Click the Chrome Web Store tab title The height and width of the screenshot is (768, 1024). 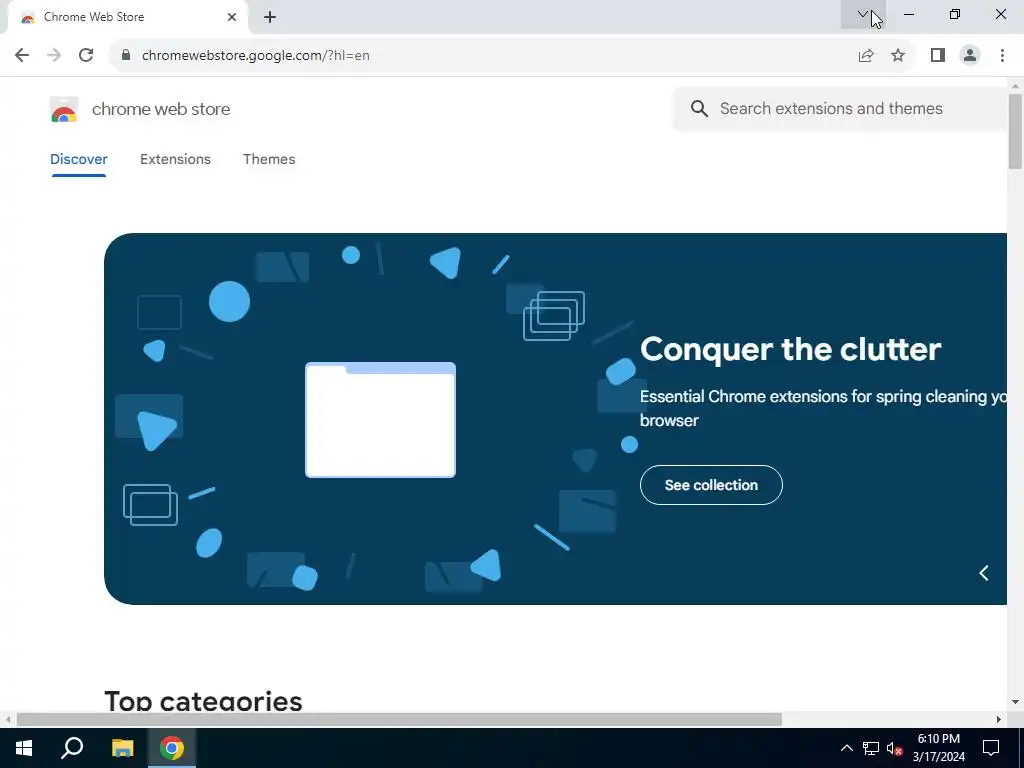coord(94,18)
